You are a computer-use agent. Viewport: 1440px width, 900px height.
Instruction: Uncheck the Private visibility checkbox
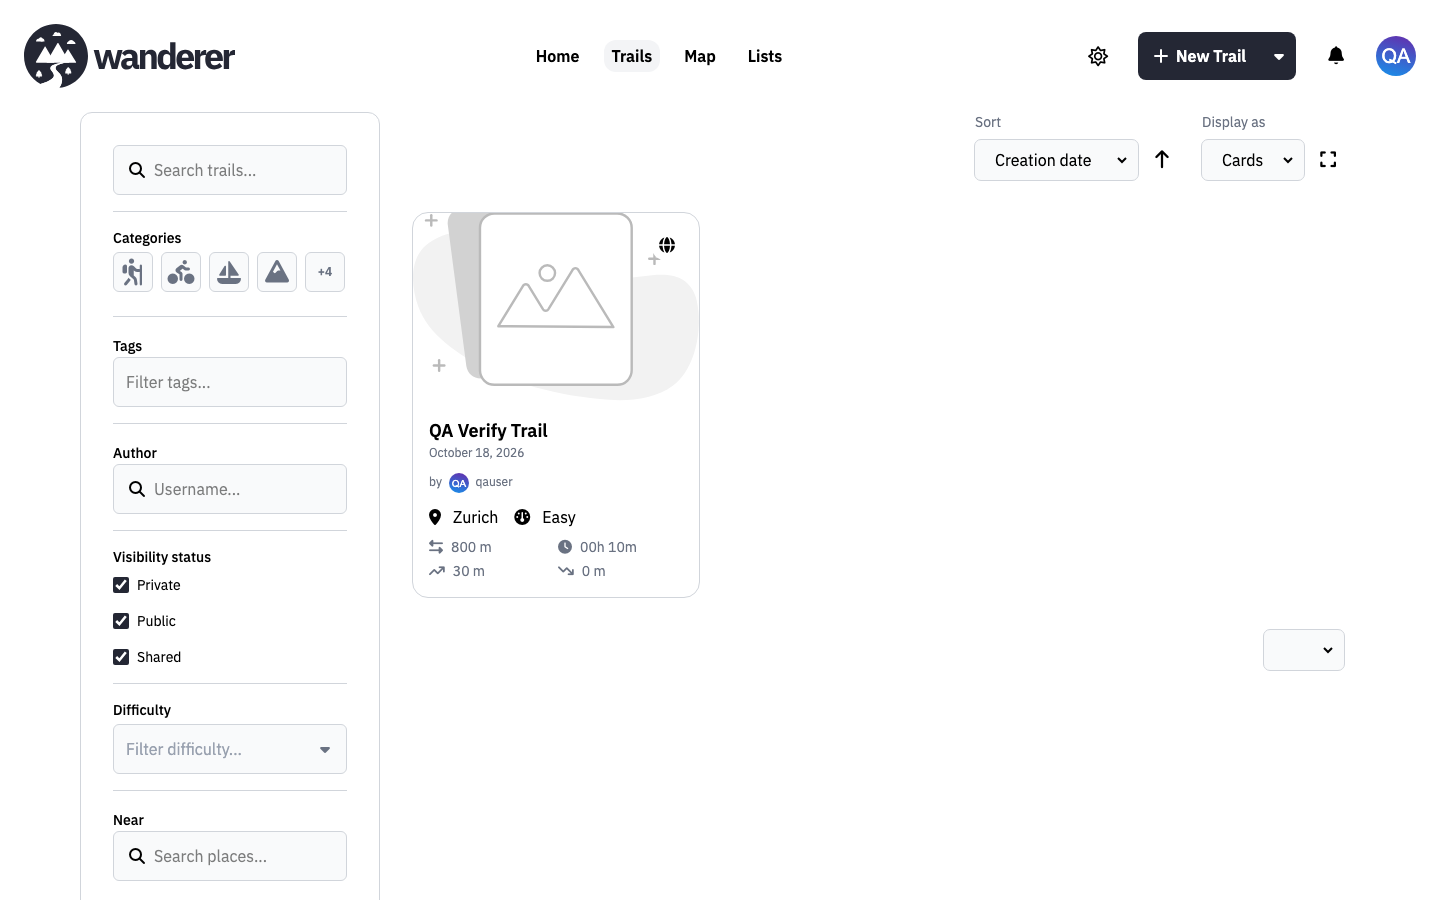[121, 585]
